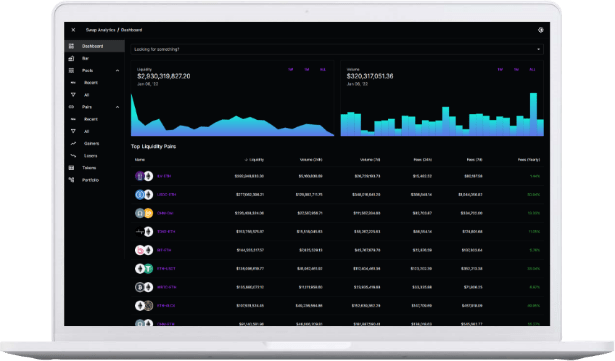This screenshot has width=615, height=361.
Task: Set Liquidity chart range to 1M
Action: point(307,69)
